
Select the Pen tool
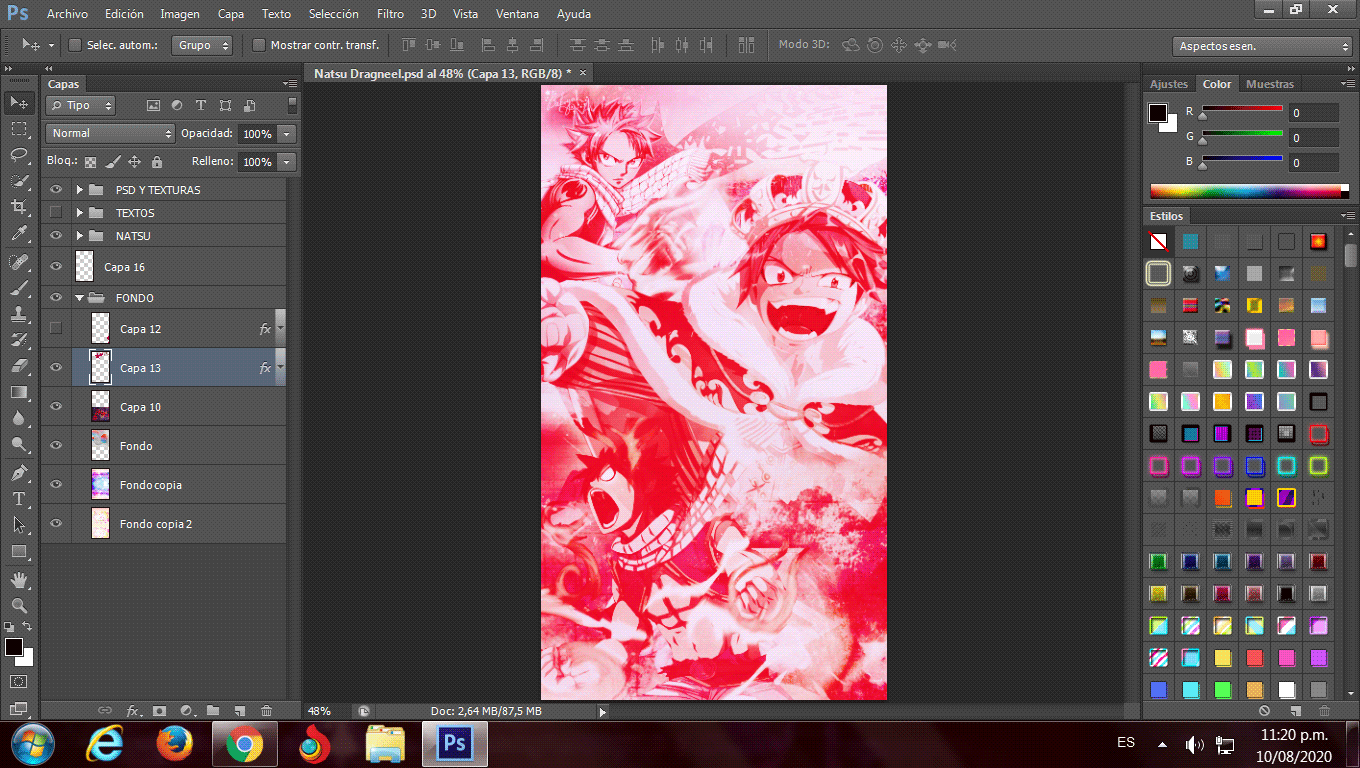(18, 472)
